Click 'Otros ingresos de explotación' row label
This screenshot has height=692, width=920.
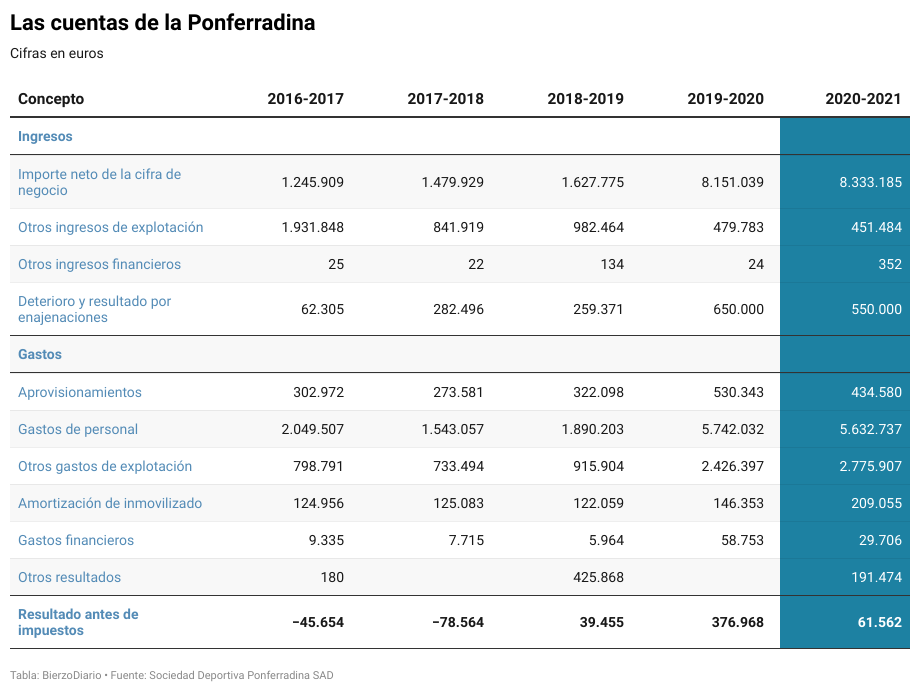coord(110,227)
